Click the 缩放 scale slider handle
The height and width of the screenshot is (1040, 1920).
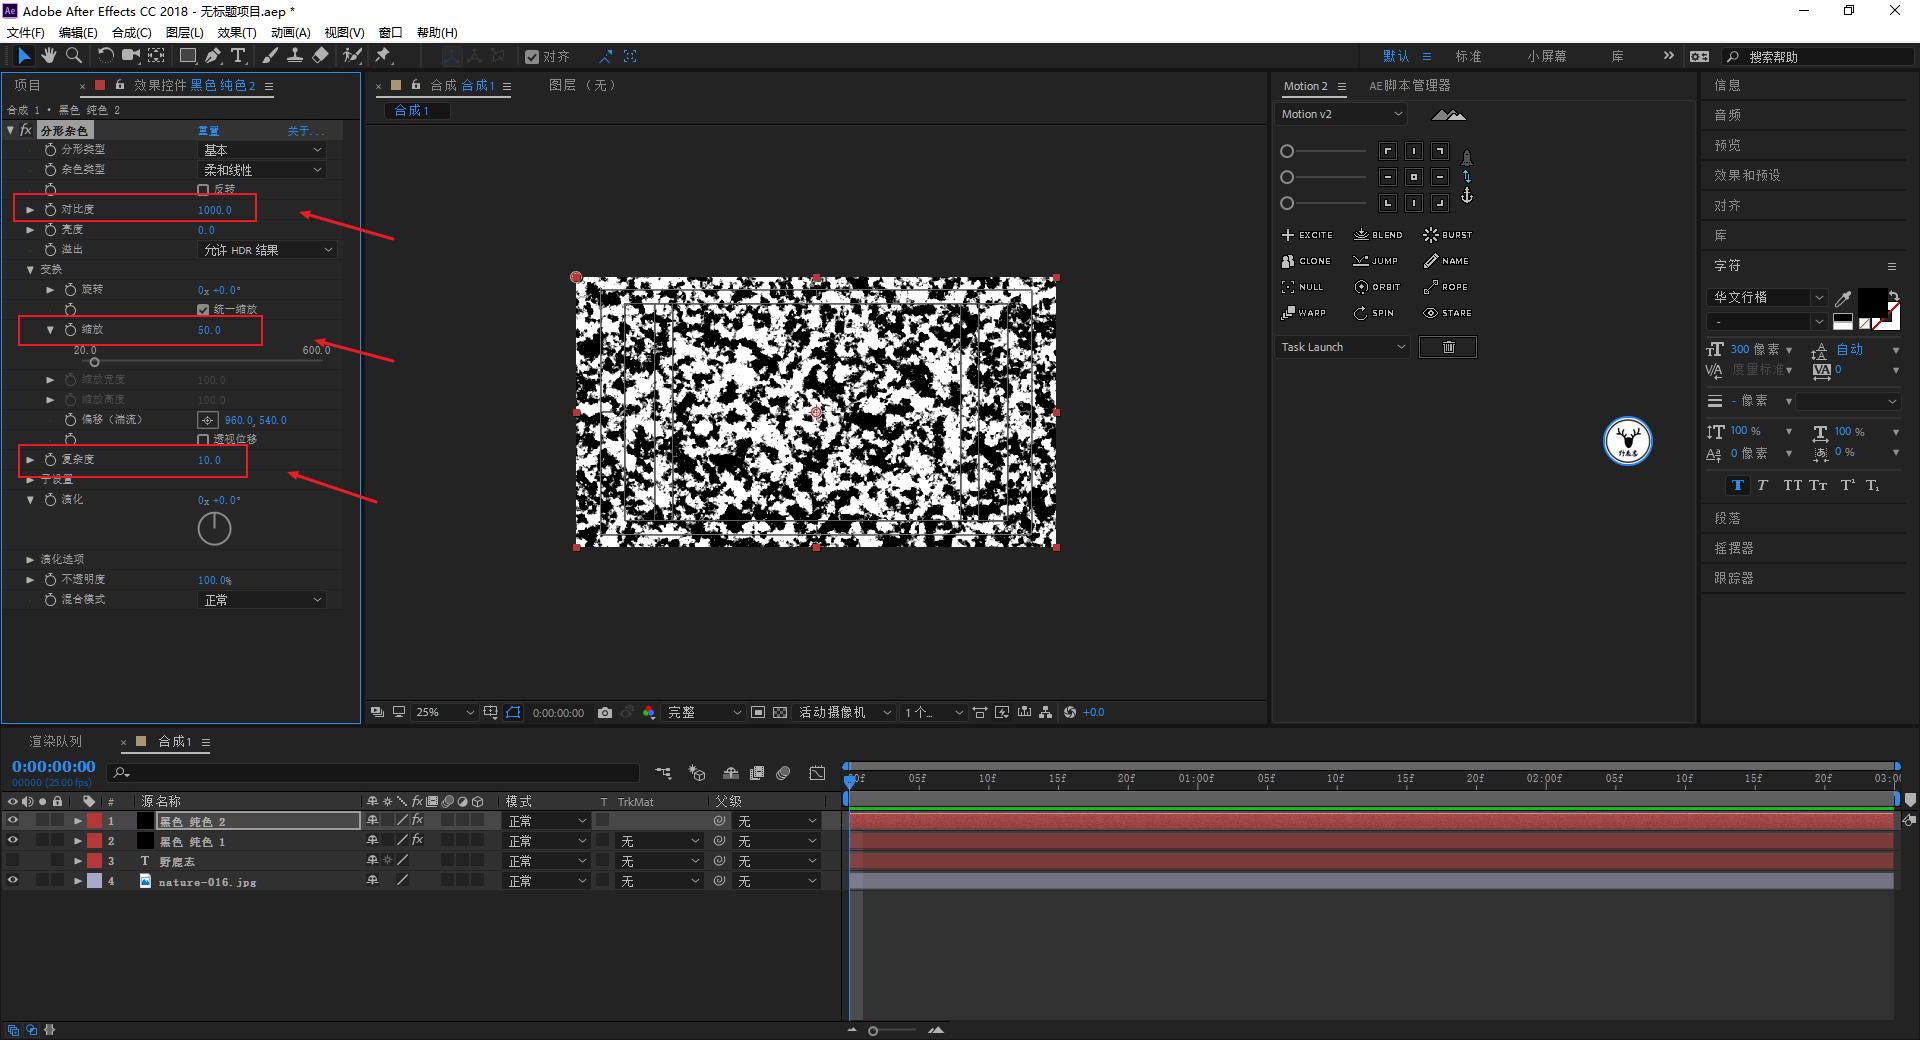click(95, 362)
